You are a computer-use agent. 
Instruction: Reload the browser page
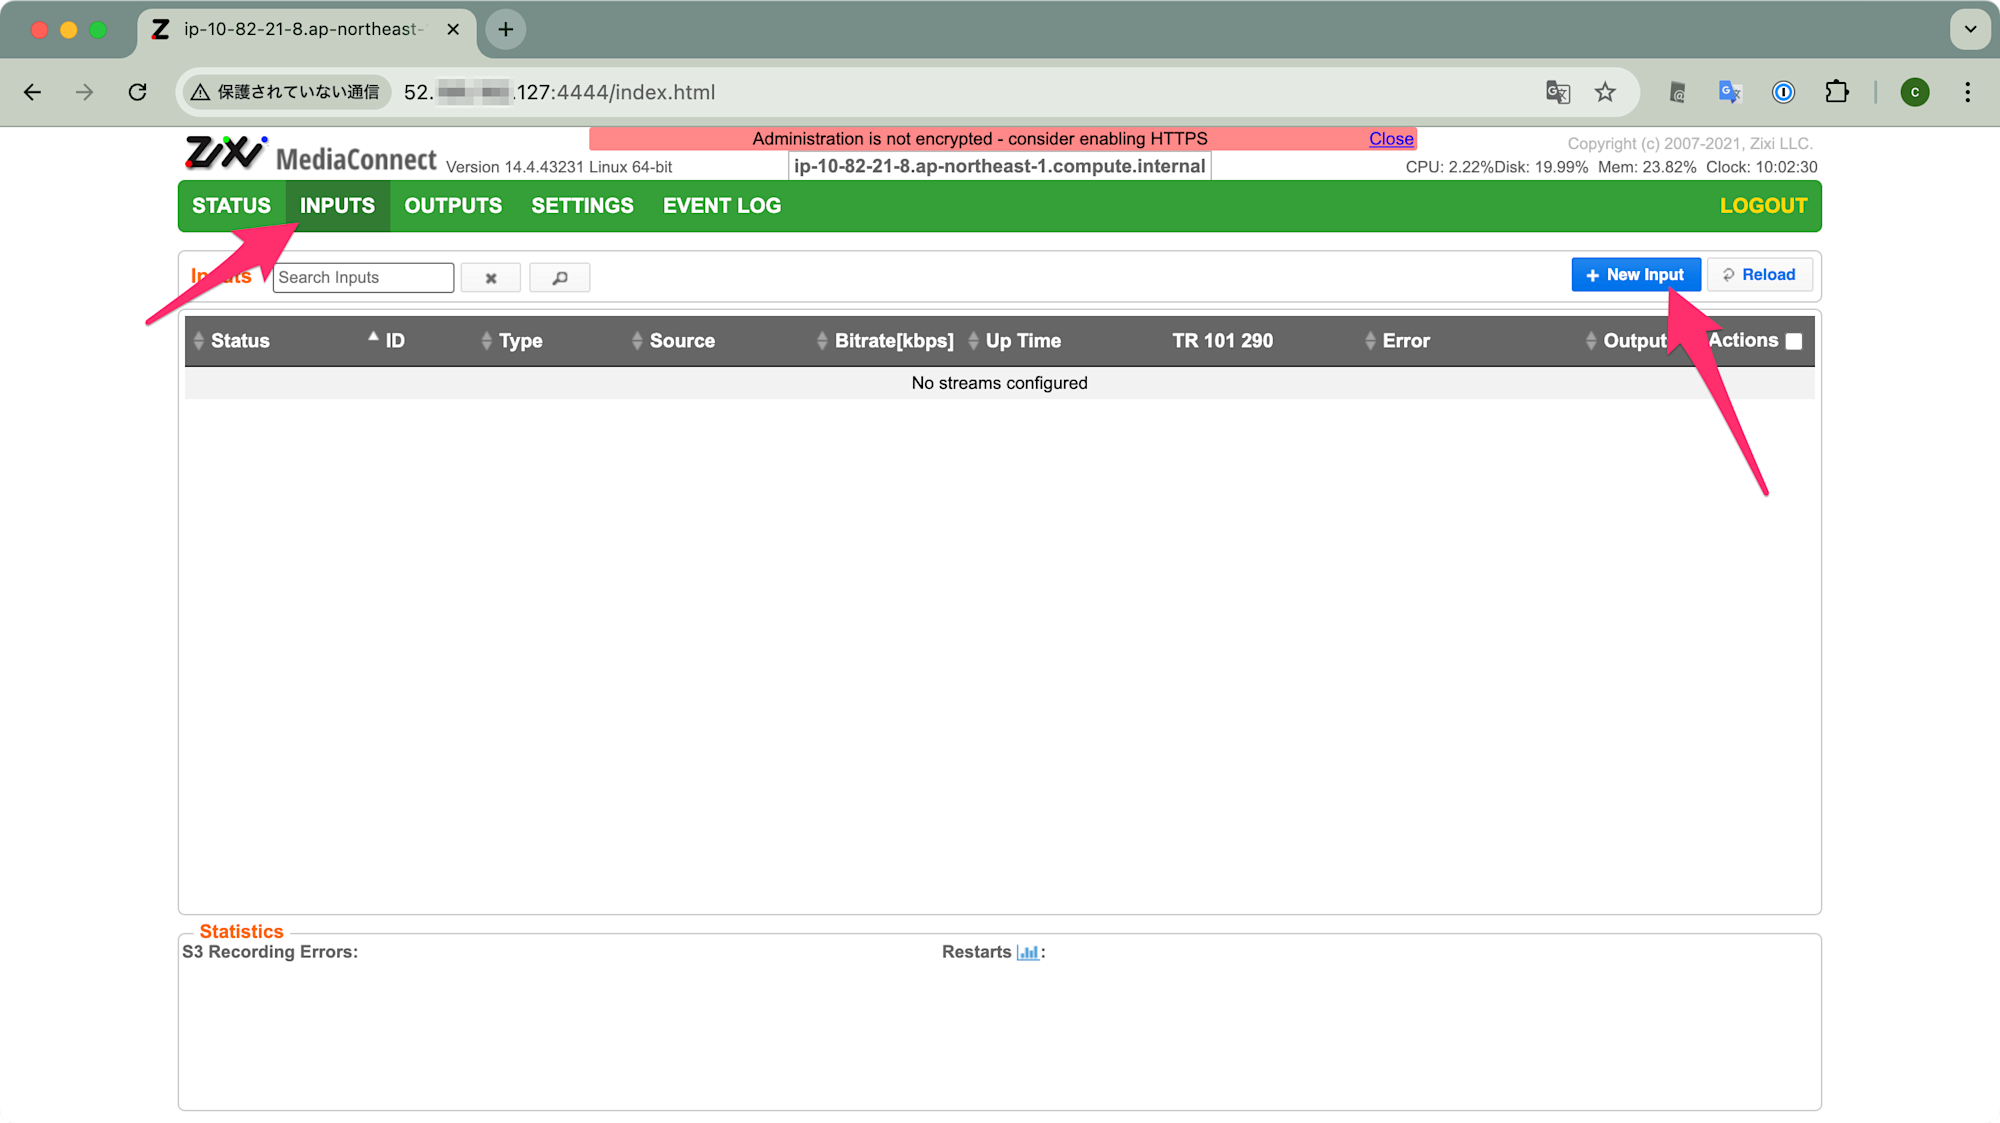tap(138, 92)
